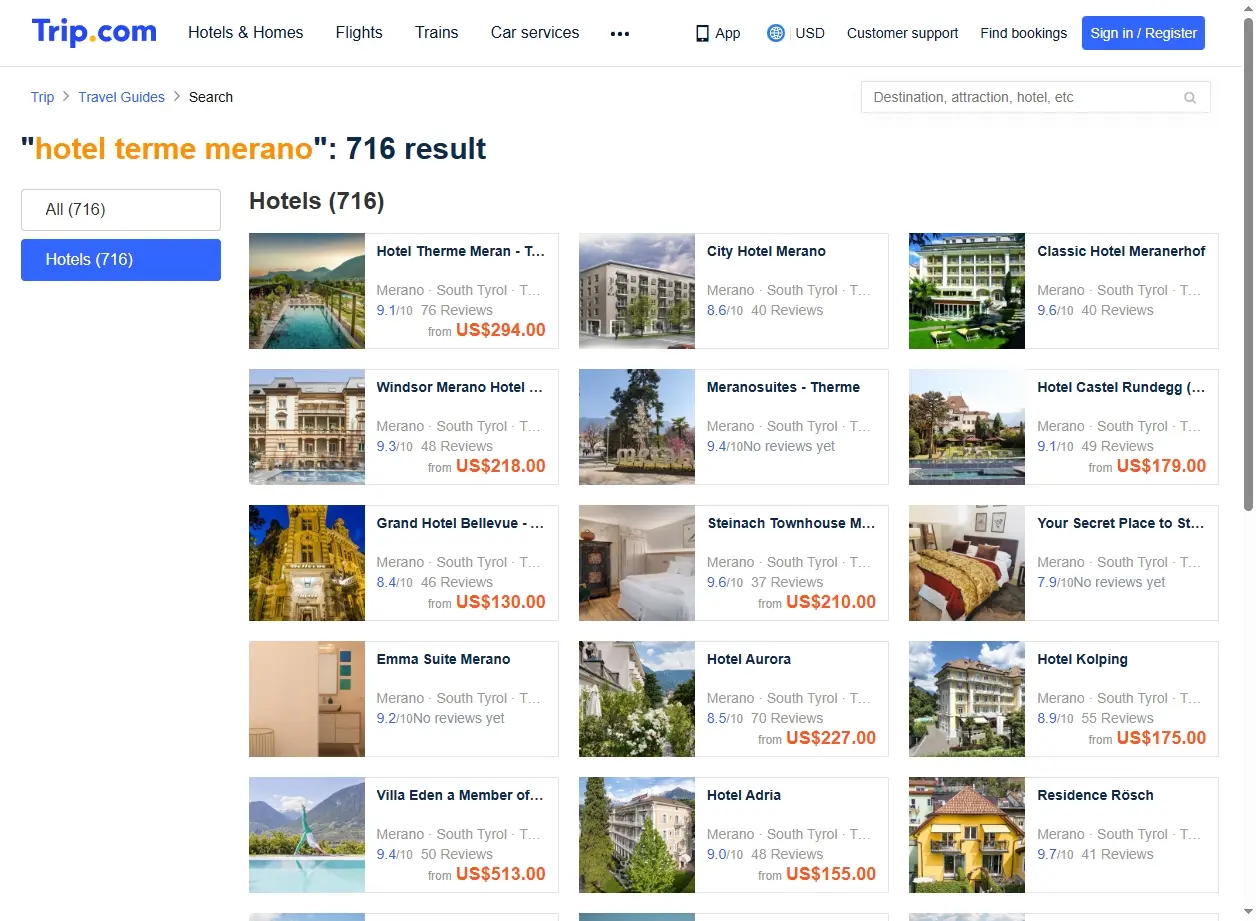
Task: Open Classic Hotel Meranerhof thumbnail
Action: coord(967,291)
